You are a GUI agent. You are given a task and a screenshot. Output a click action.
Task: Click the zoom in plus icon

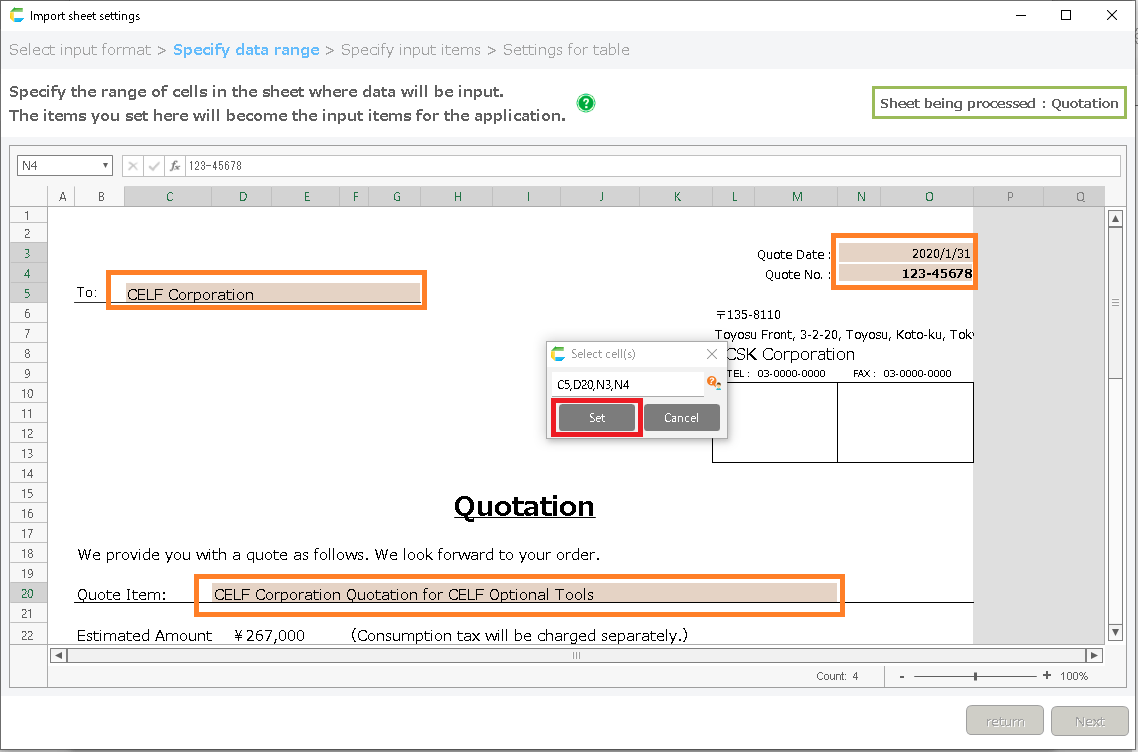1047,676
